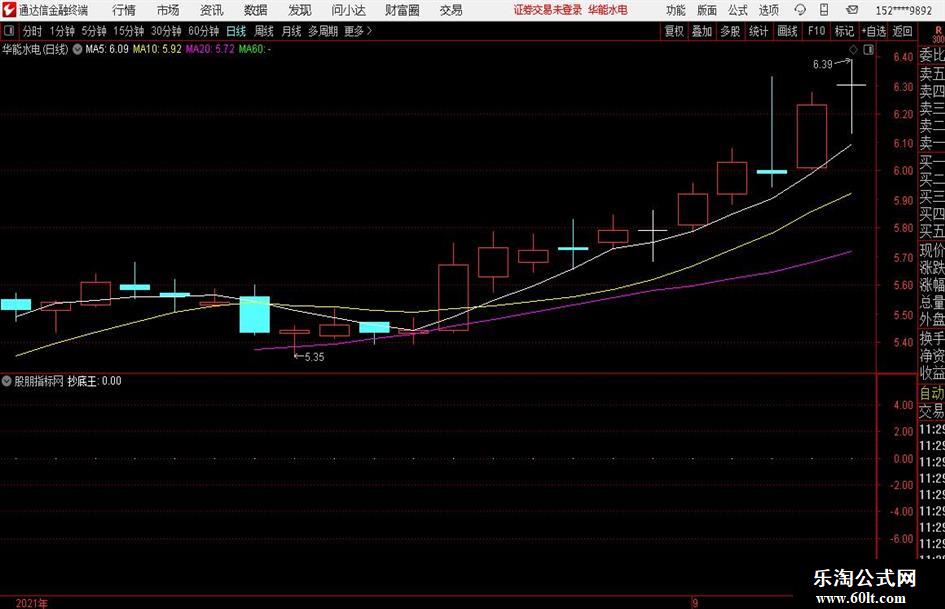Click the 抄底王: 0.00 indicator label
The width and height of the screenshot is (945, 609).
94,381
